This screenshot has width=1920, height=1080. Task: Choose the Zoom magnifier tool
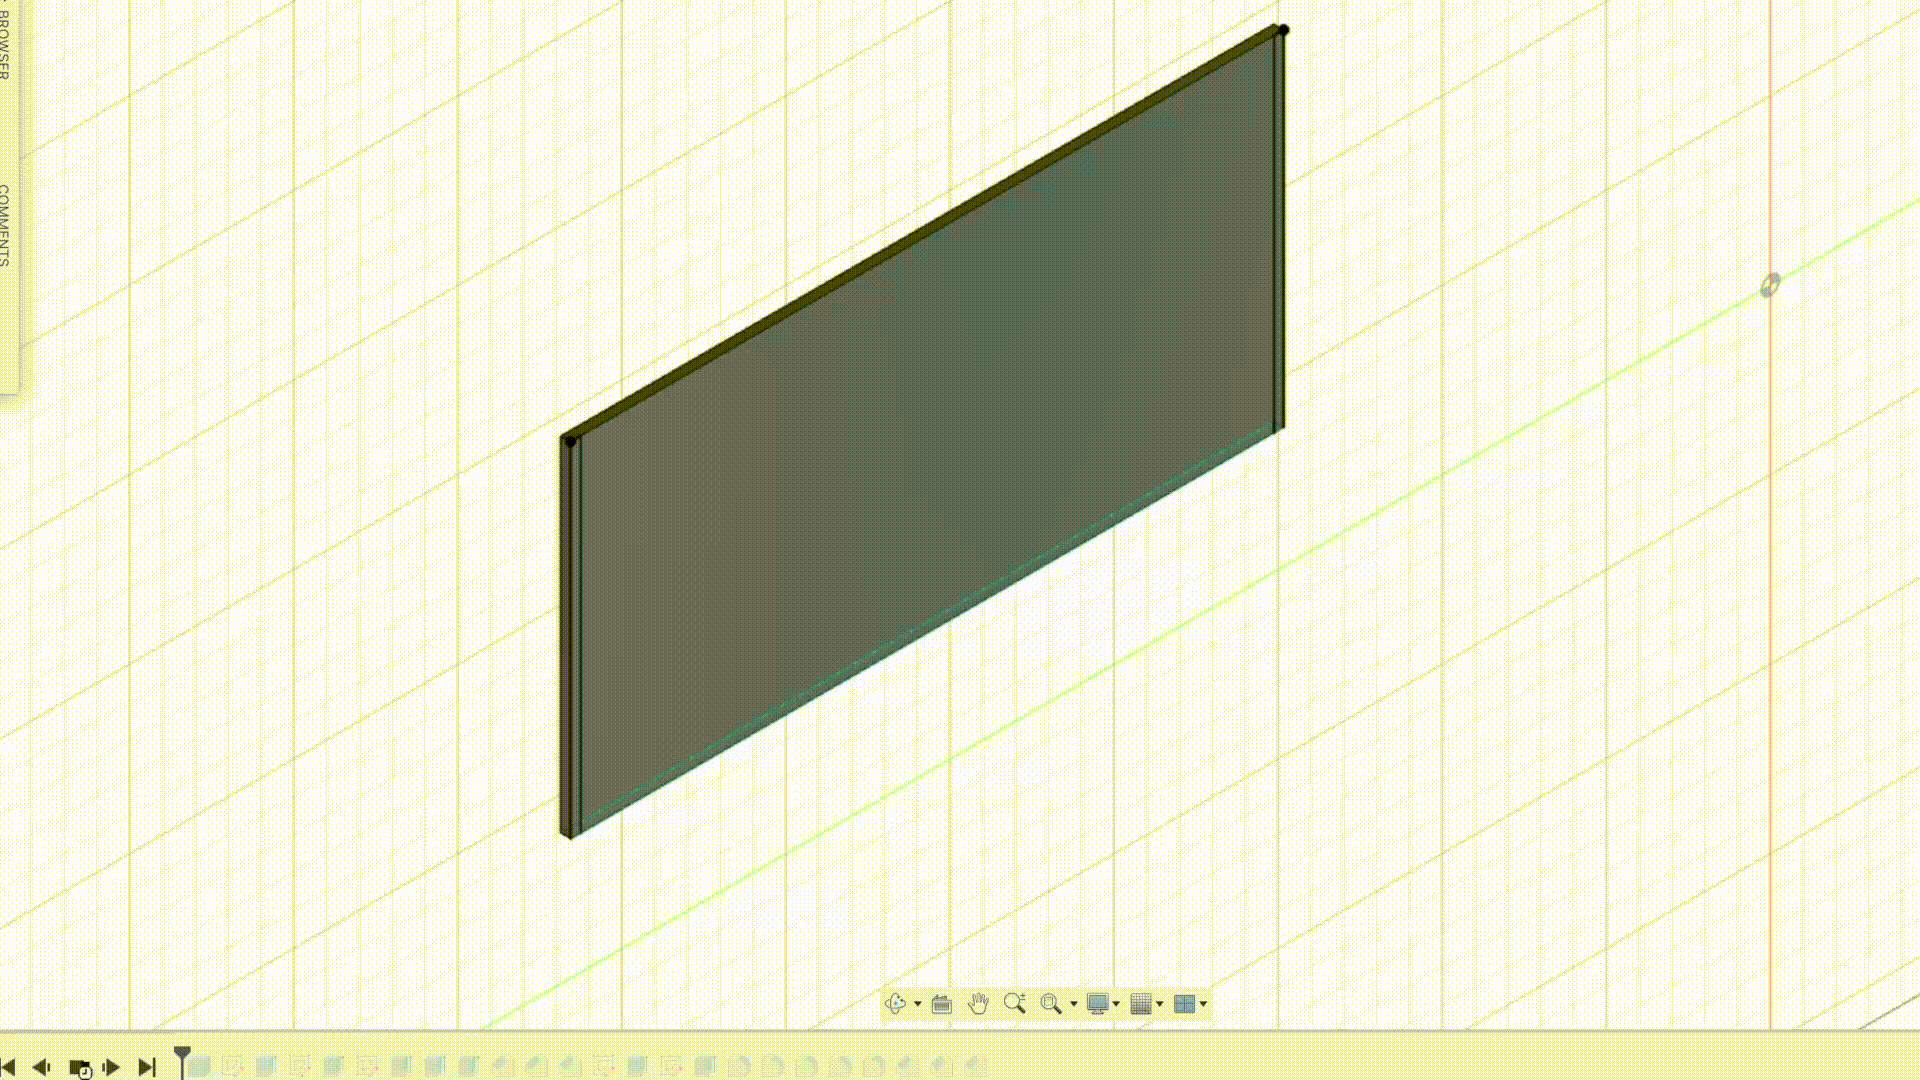(x=1015, y=1003)
